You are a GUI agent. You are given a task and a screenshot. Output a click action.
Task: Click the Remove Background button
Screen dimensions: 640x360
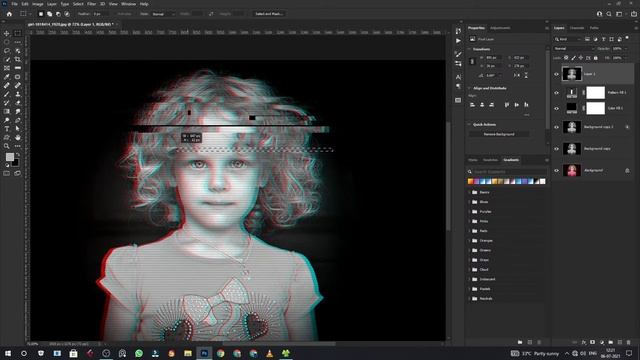(499, 134)
